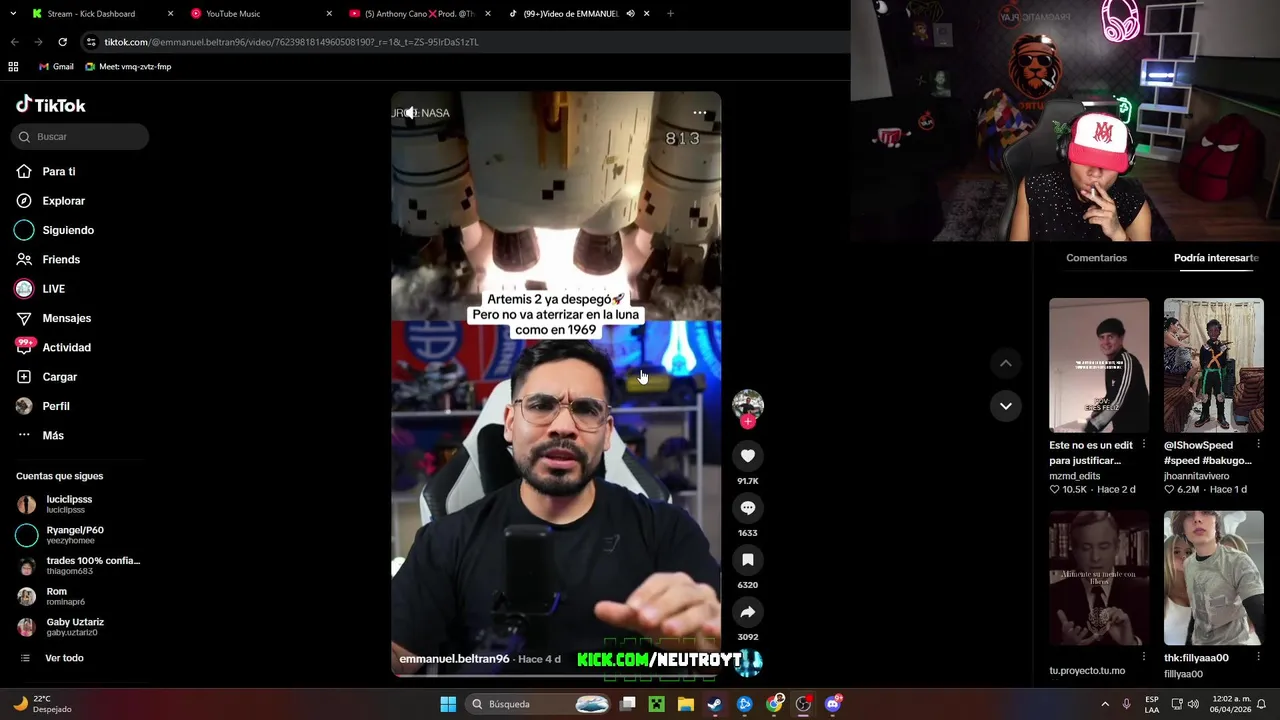The width and height of the screenshot is (1280, 720).
Task: Switch to Anthony Cano browser tab
Action: [x=418, y=14]
